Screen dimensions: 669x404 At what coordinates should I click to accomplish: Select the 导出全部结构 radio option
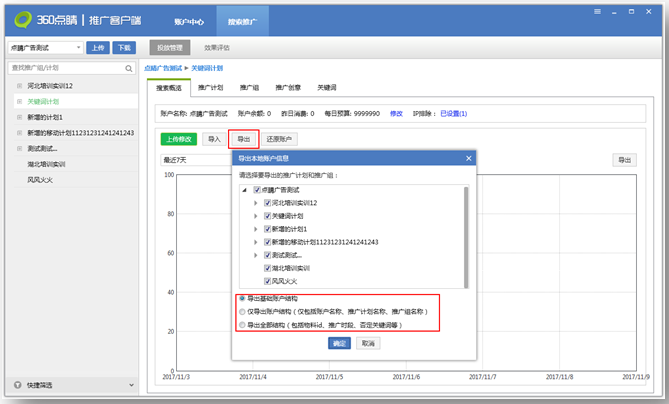click(241, 324)
